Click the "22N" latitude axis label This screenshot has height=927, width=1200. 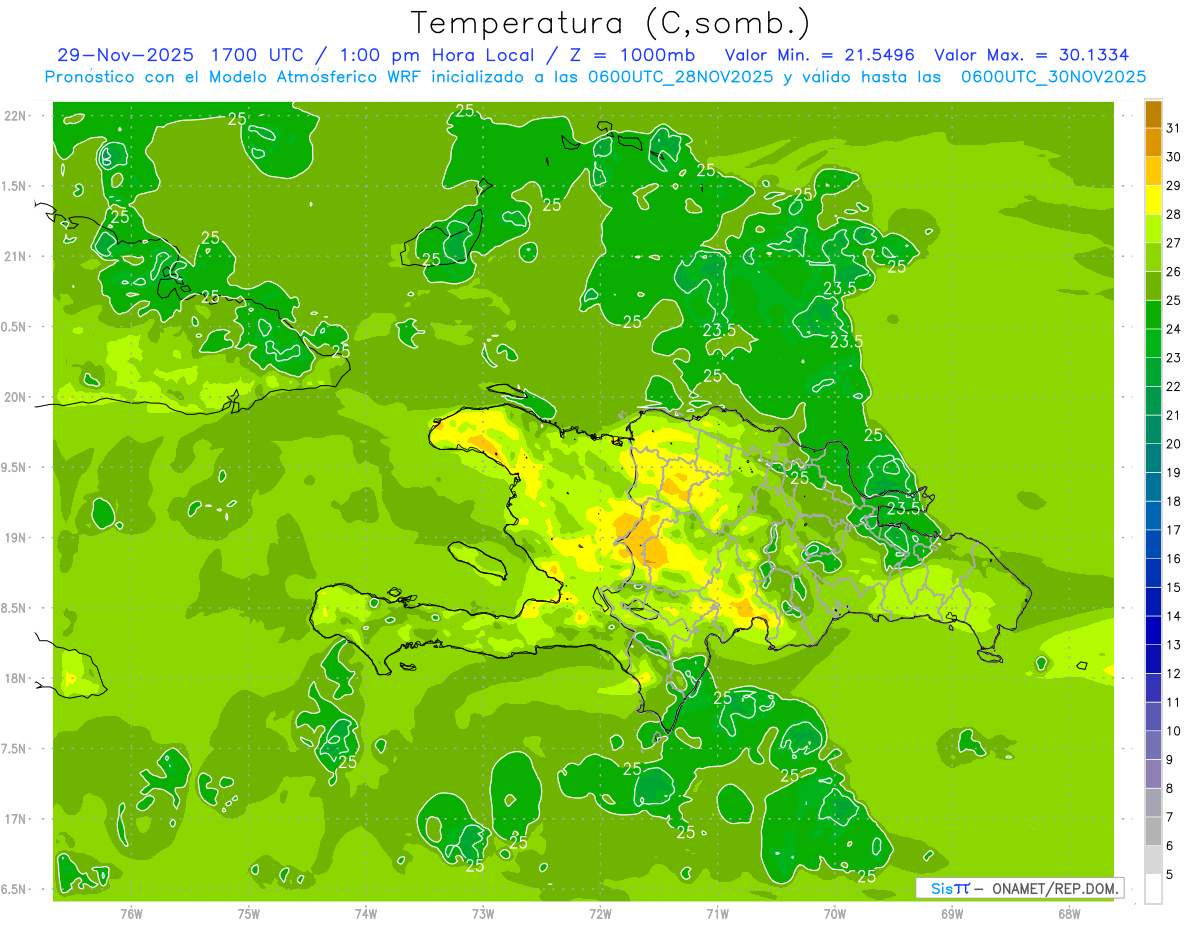(16, 115)
